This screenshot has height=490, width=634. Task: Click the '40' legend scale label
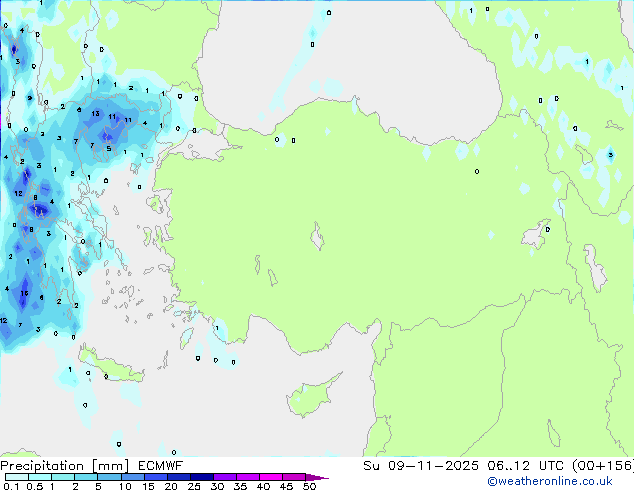pyautogui.click(x=263, y=486)
